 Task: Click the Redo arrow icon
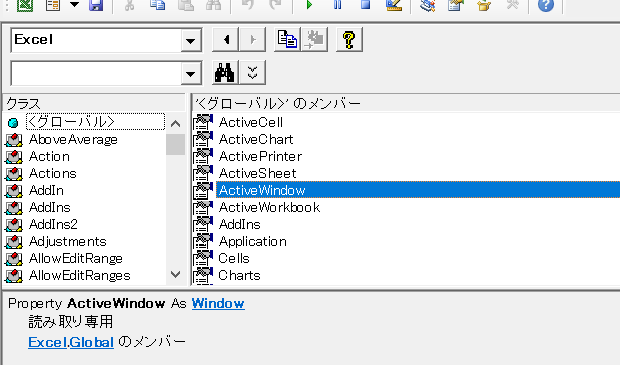[x=275, y=5]
